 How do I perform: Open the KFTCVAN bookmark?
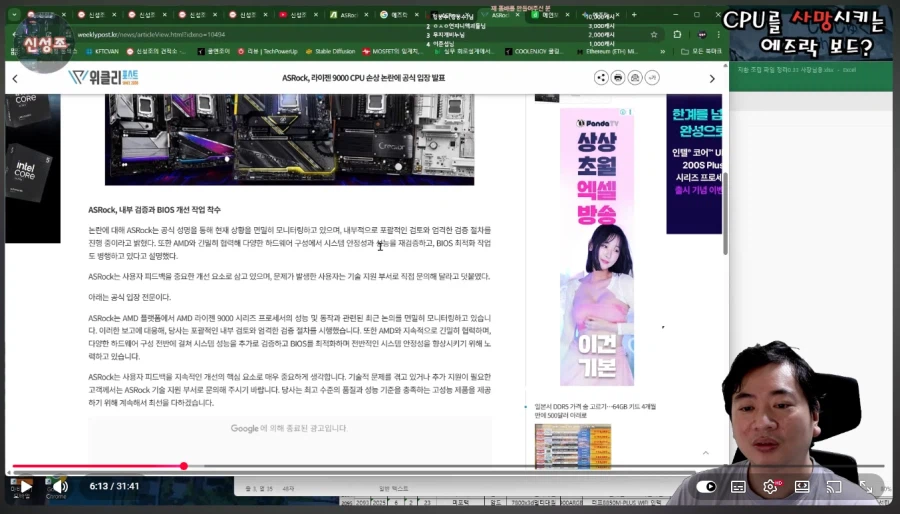click(102, 52)
